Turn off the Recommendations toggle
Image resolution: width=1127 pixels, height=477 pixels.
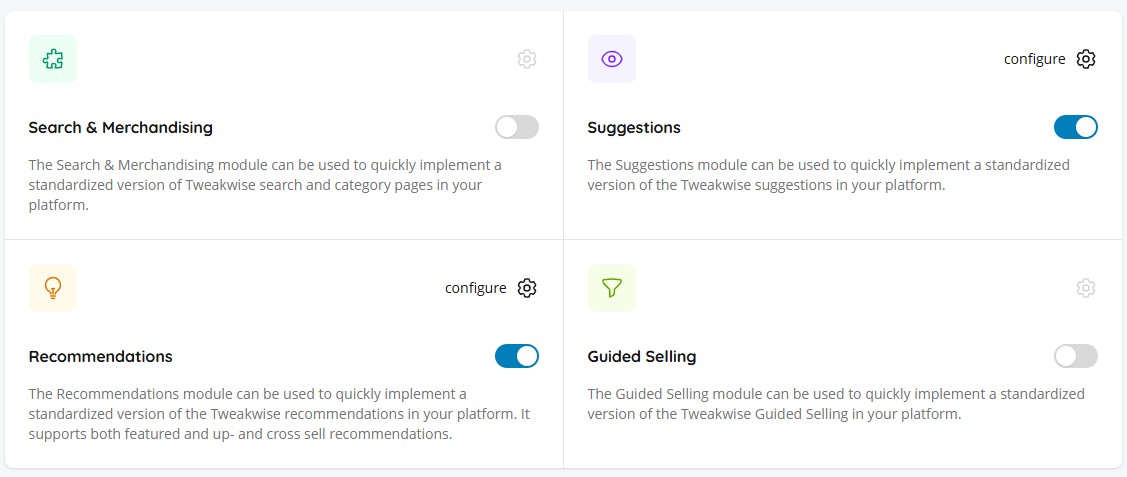517,356
